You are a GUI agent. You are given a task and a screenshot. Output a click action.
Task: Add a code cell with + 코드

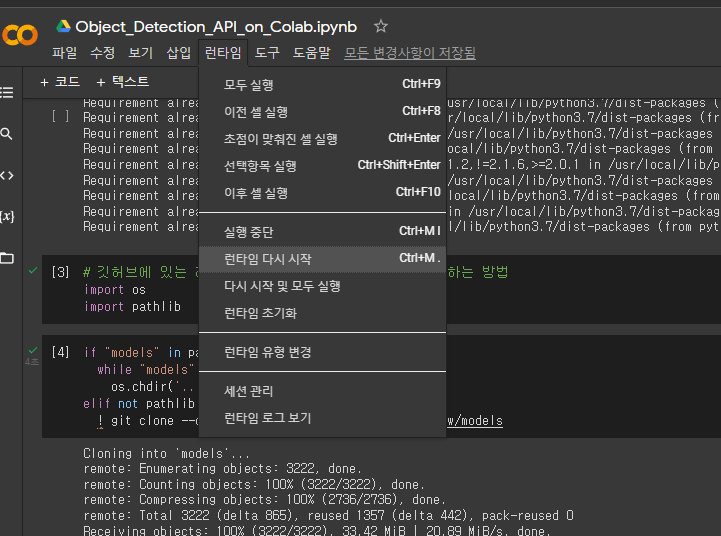(x=60, y=82)
